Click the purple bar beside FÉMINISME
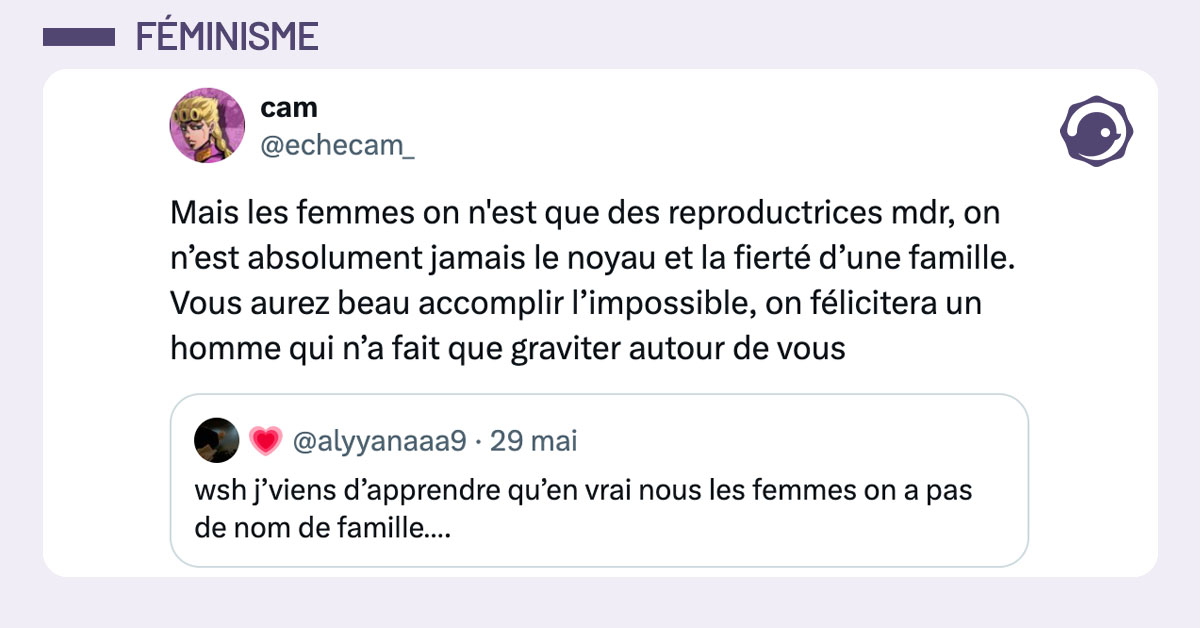The image size is (1200, 628). [80, 37]
